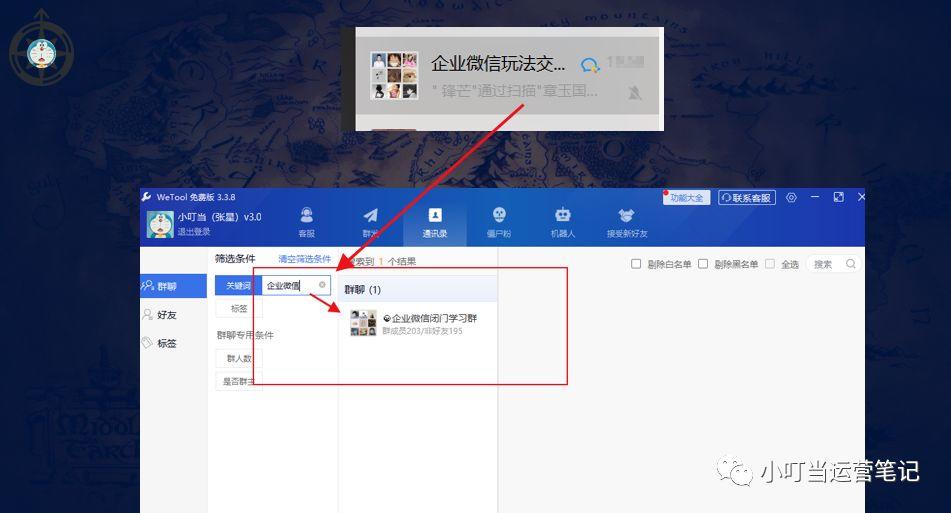The height and width of the screenshot is (513, 951).
Task: Click the 群人数 group size filter
Action: click(x=239, y=358)
